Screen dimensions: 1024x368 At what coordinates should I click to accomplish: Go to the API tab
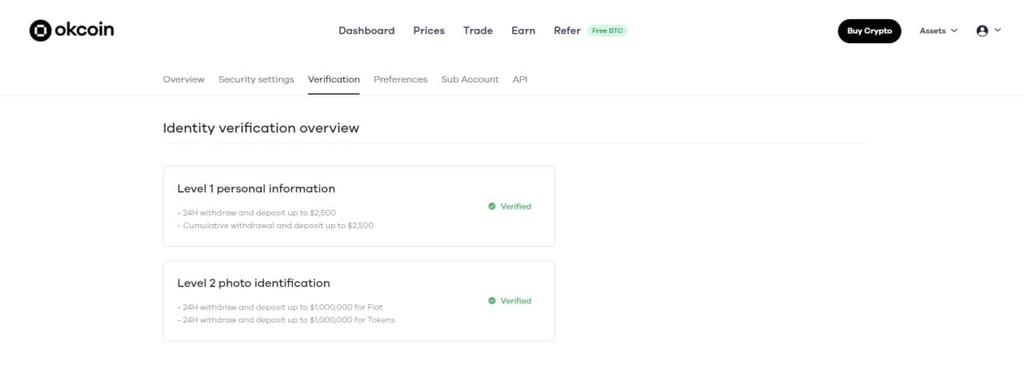coord(520,80)
